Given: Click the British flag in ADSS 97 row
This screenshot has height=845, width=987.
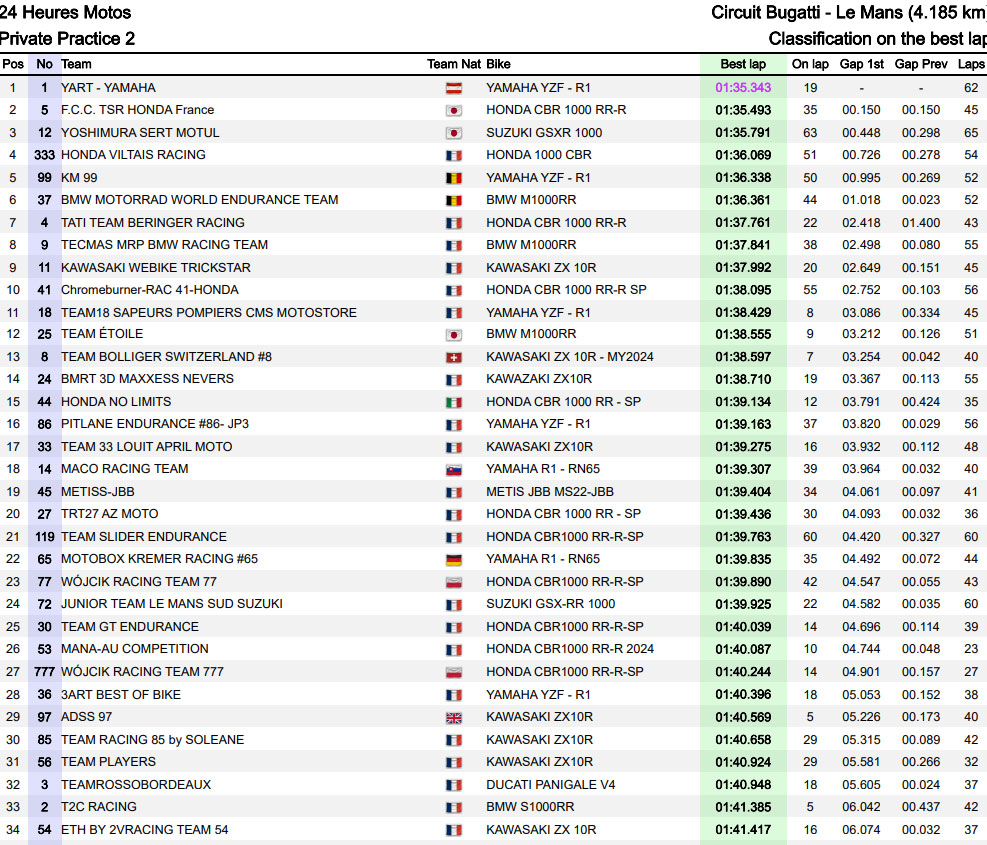Looking at the screenshot, I should (x=453, y=717).
